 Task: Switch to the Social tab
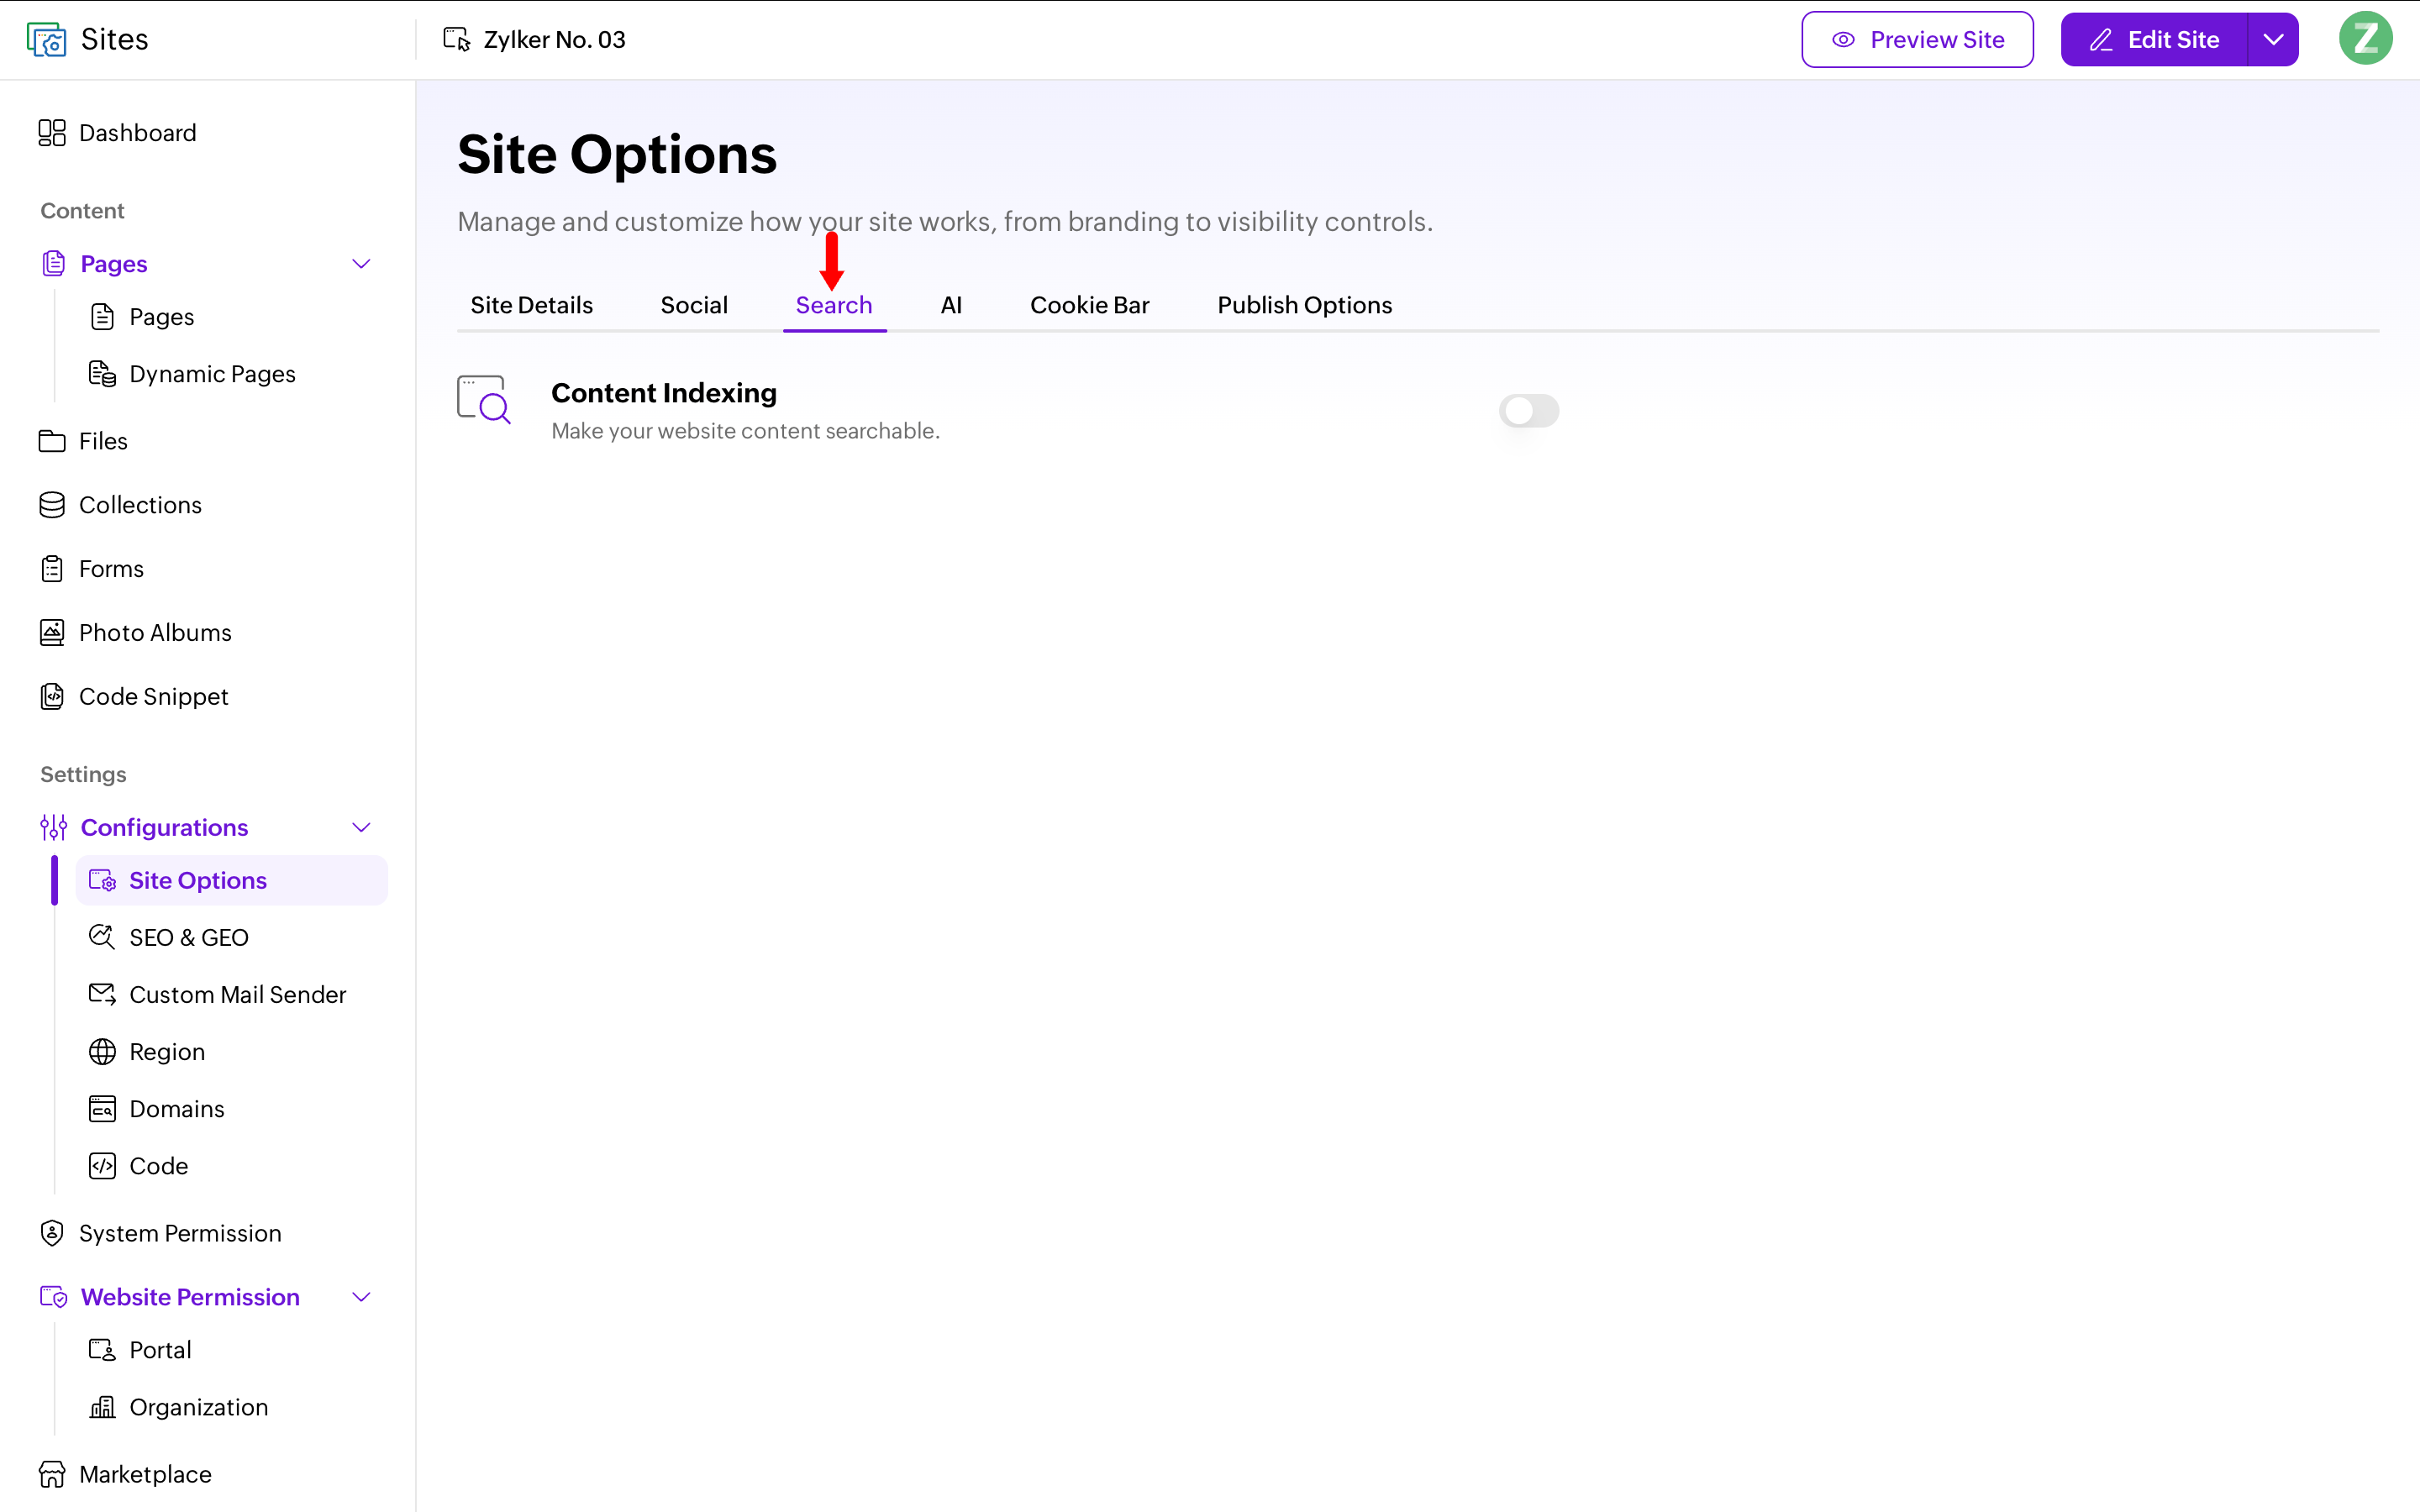pos(694,305)
